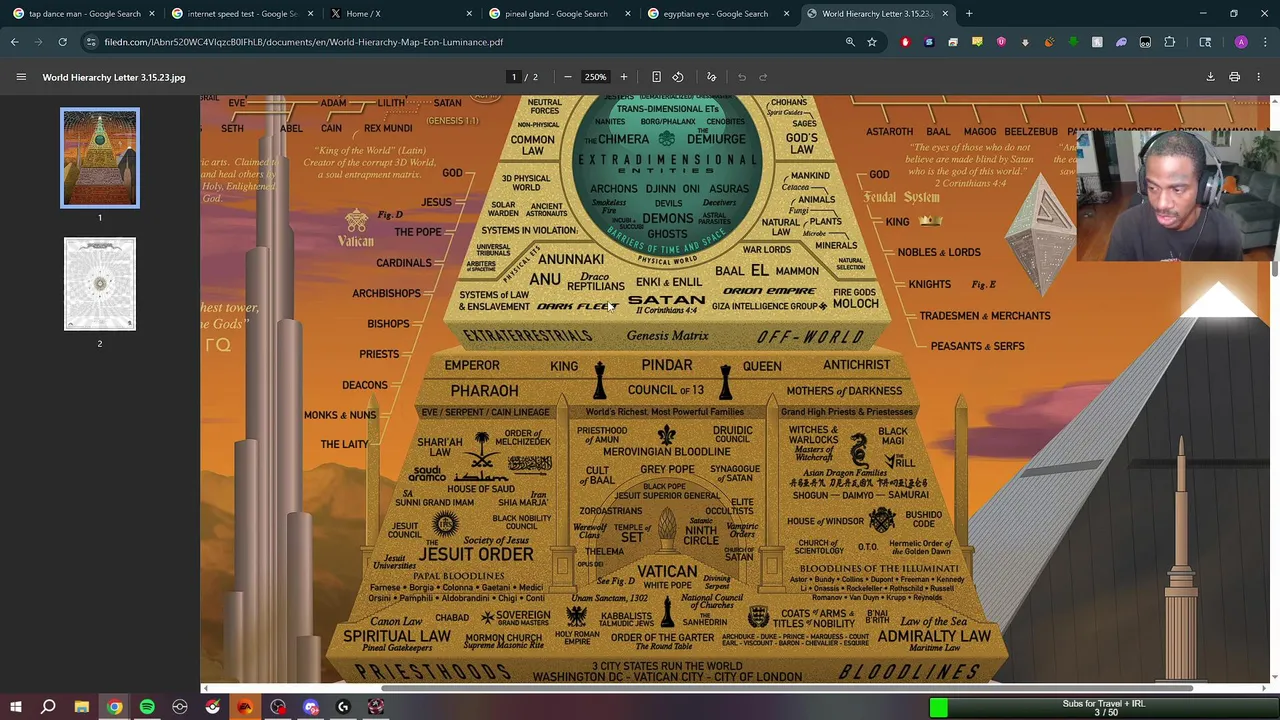Open the site information icon in address bar
The image size is (1280, 720).
click(x=91, y=42)
